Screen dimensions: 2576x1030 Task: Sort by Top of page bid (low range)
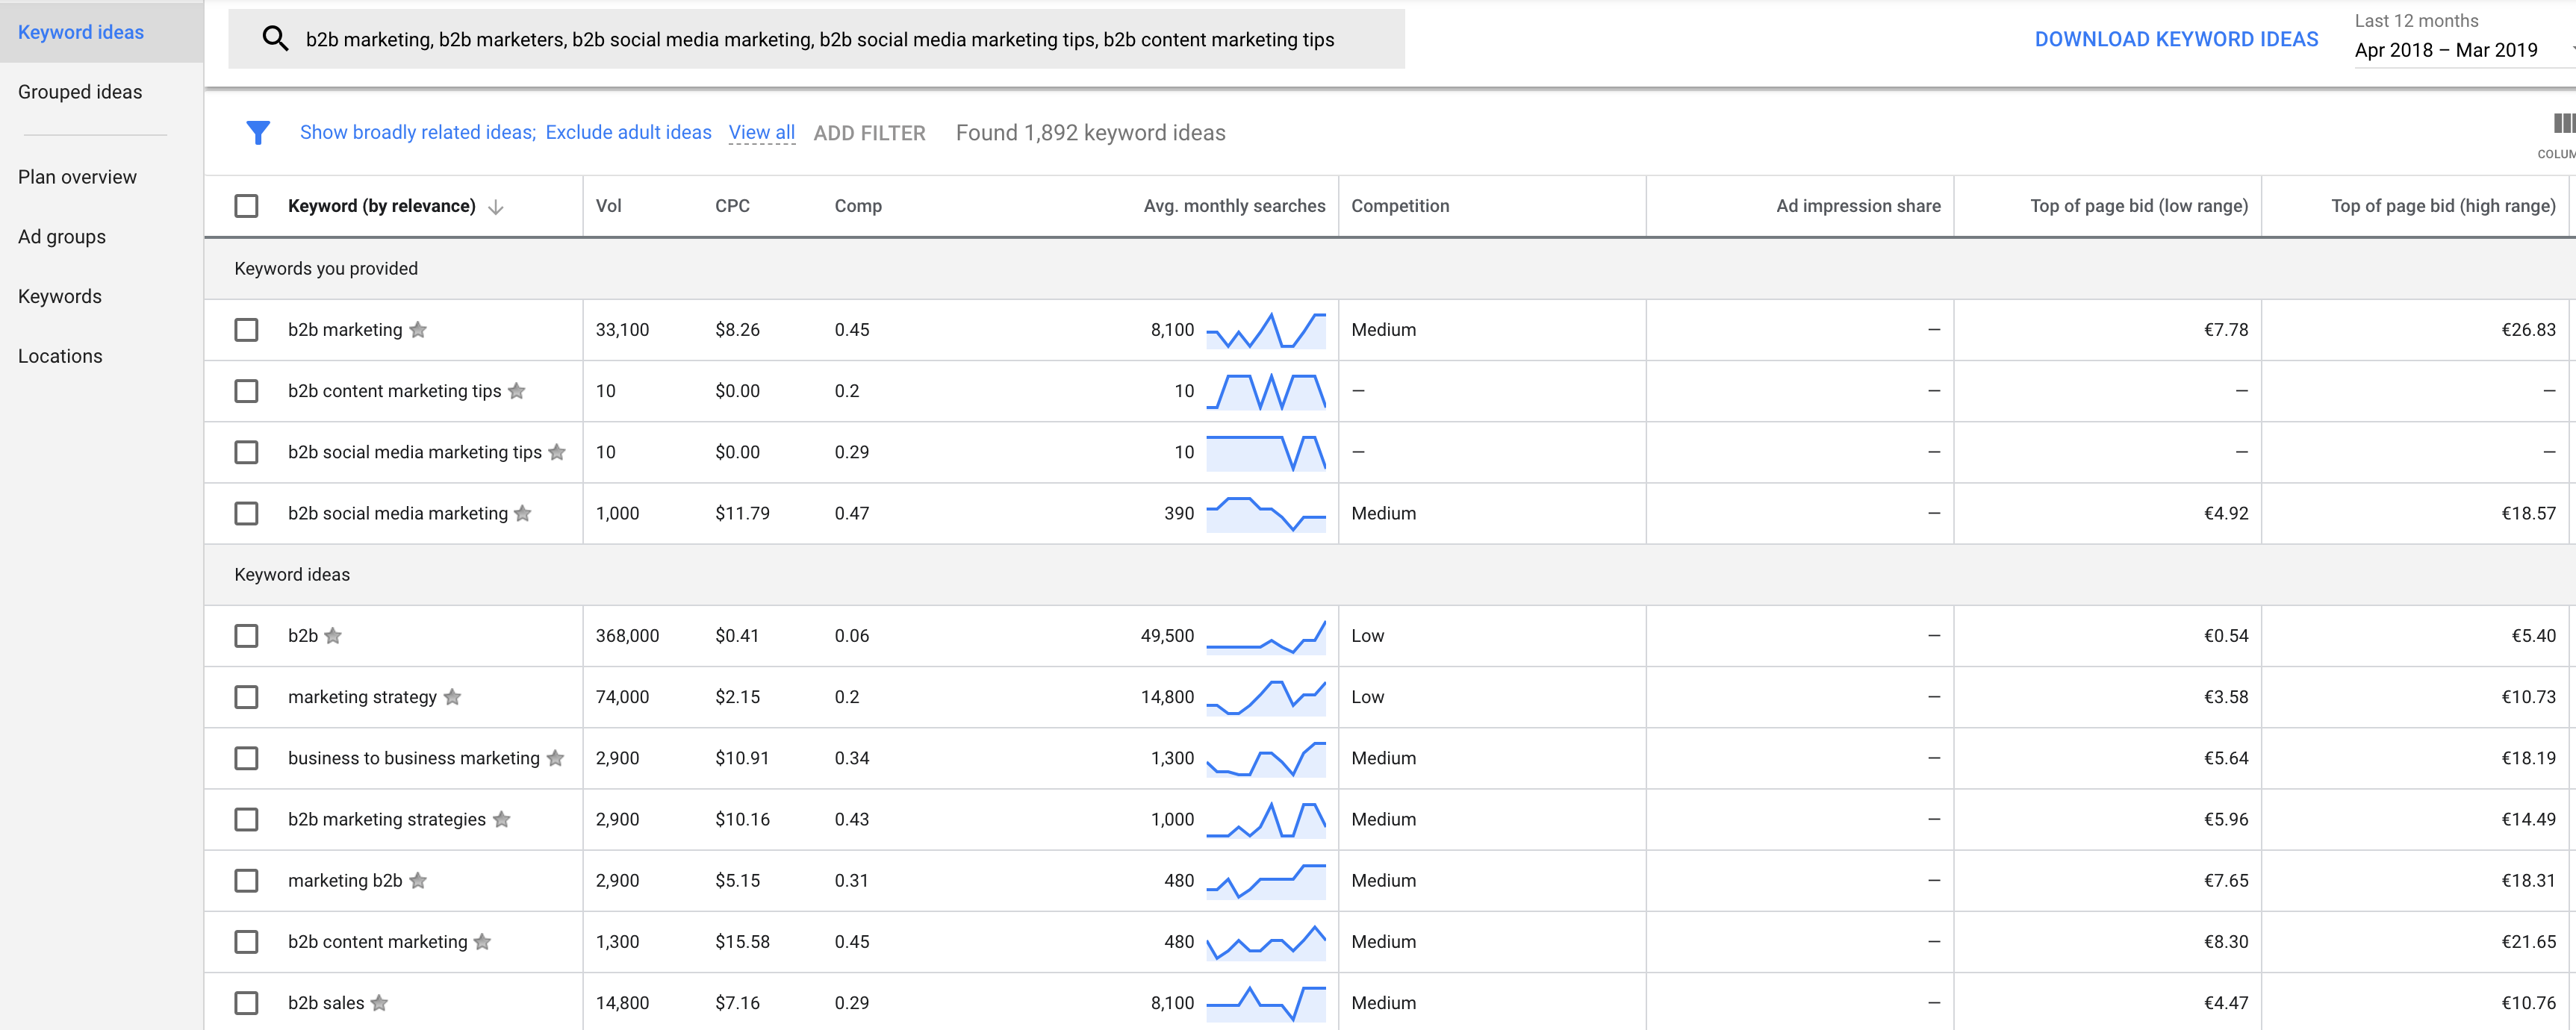pos(2139,206)
